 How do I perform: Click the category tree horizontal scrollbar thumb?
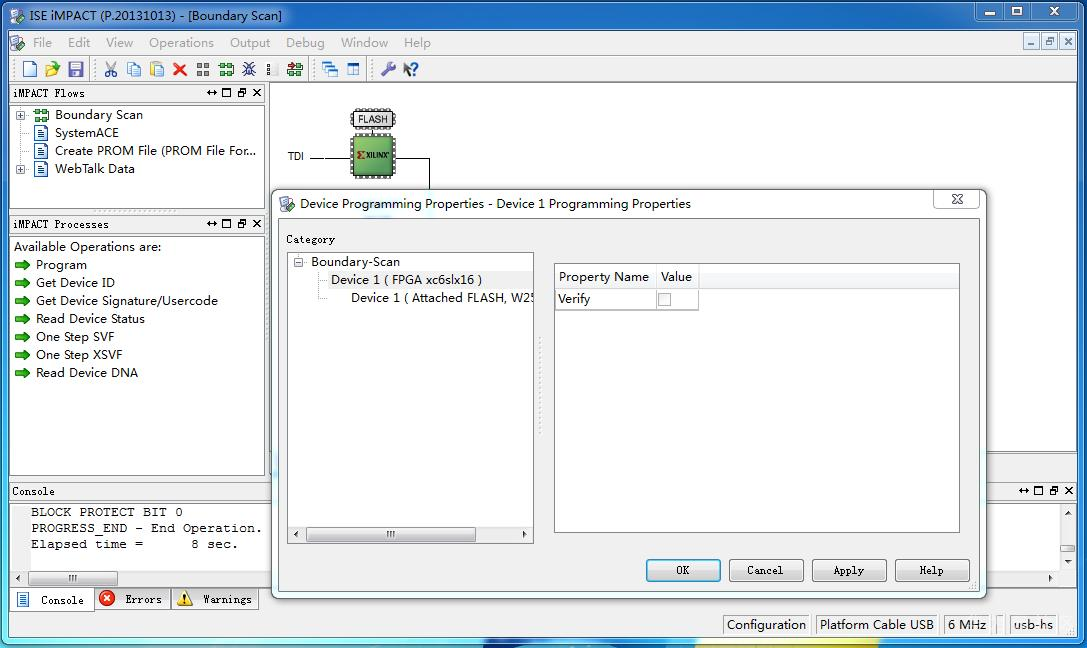click(391, 534)
